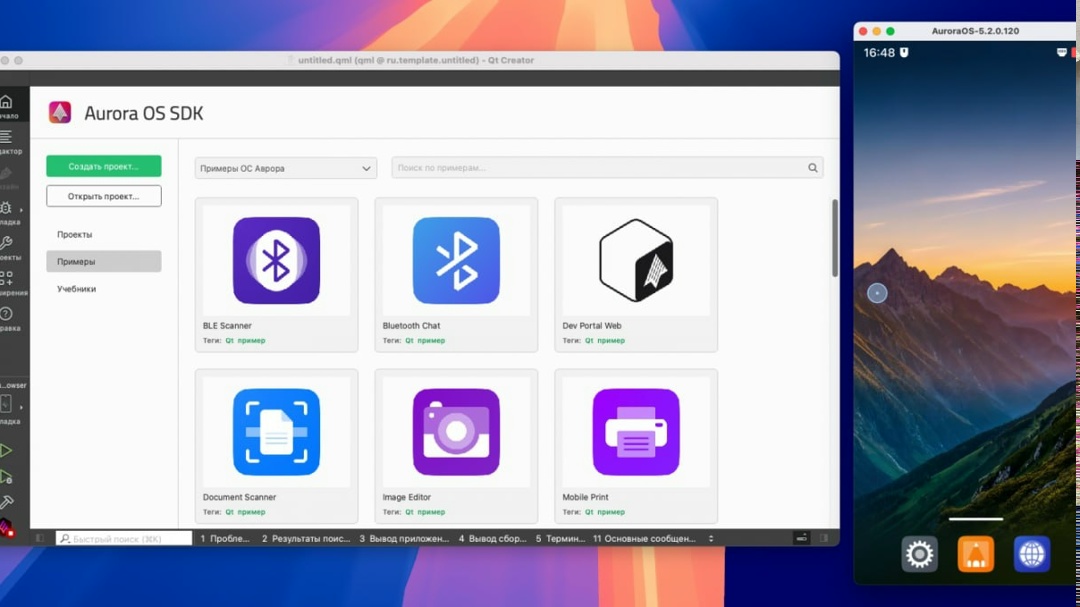Click the examples list vertical scrollbar
The width and height of the screenshot is (1080, 607).
point(835,240)
